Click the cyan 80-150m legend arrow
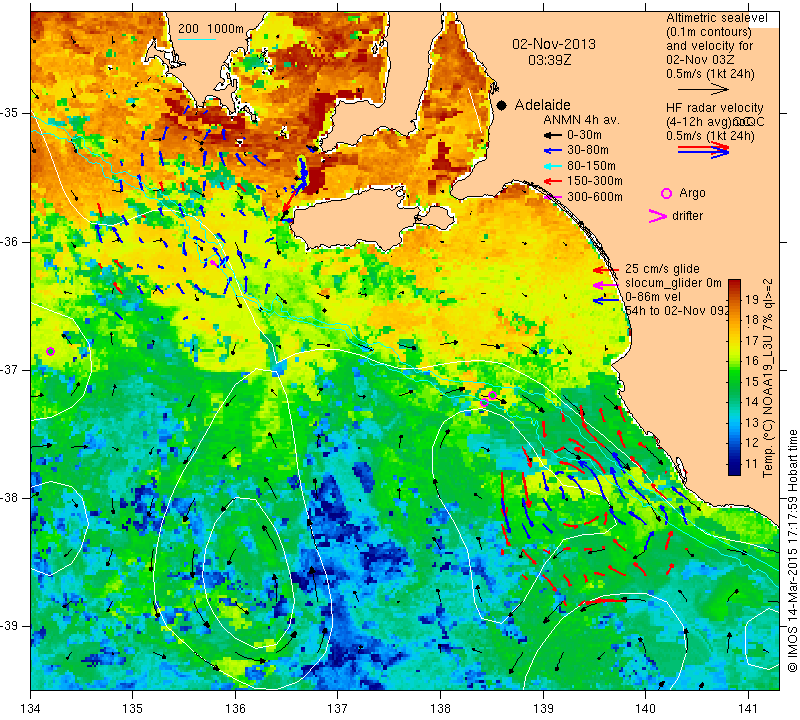 pyautogui.click(x=553, y=166)
